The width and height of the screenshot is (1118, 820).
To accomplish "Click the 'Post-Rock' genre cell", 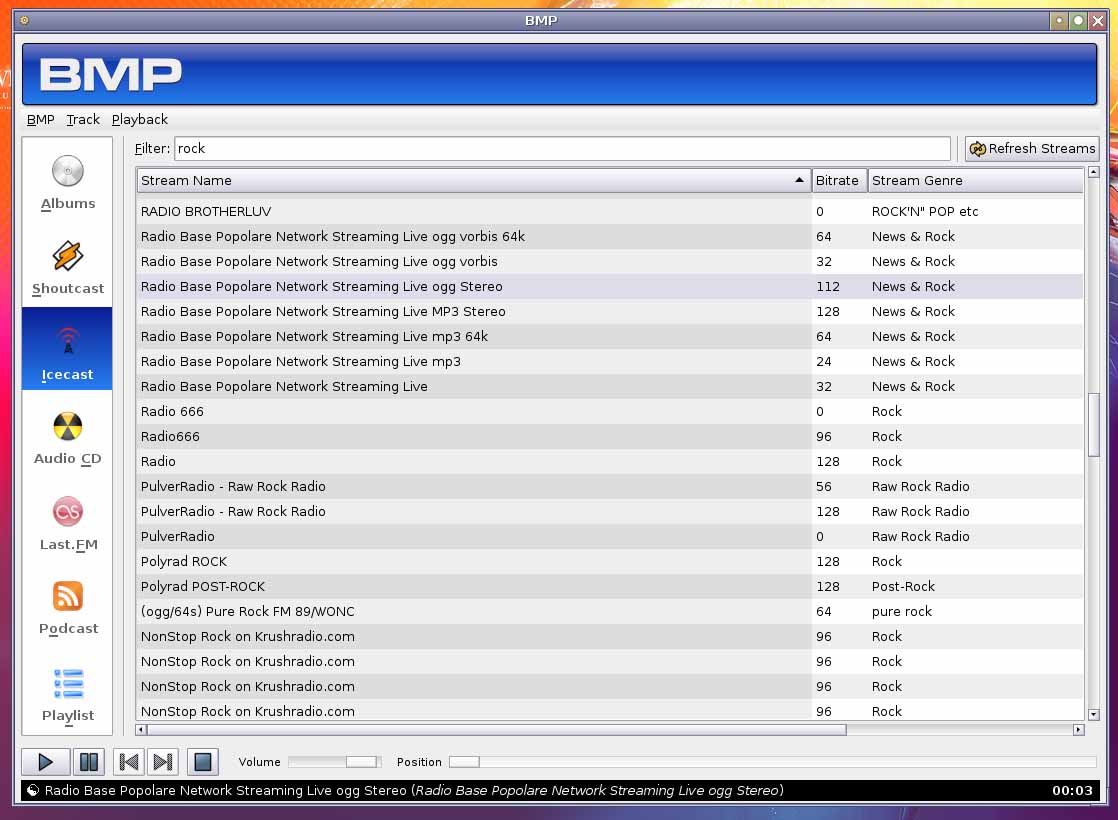I will [903, 586].
